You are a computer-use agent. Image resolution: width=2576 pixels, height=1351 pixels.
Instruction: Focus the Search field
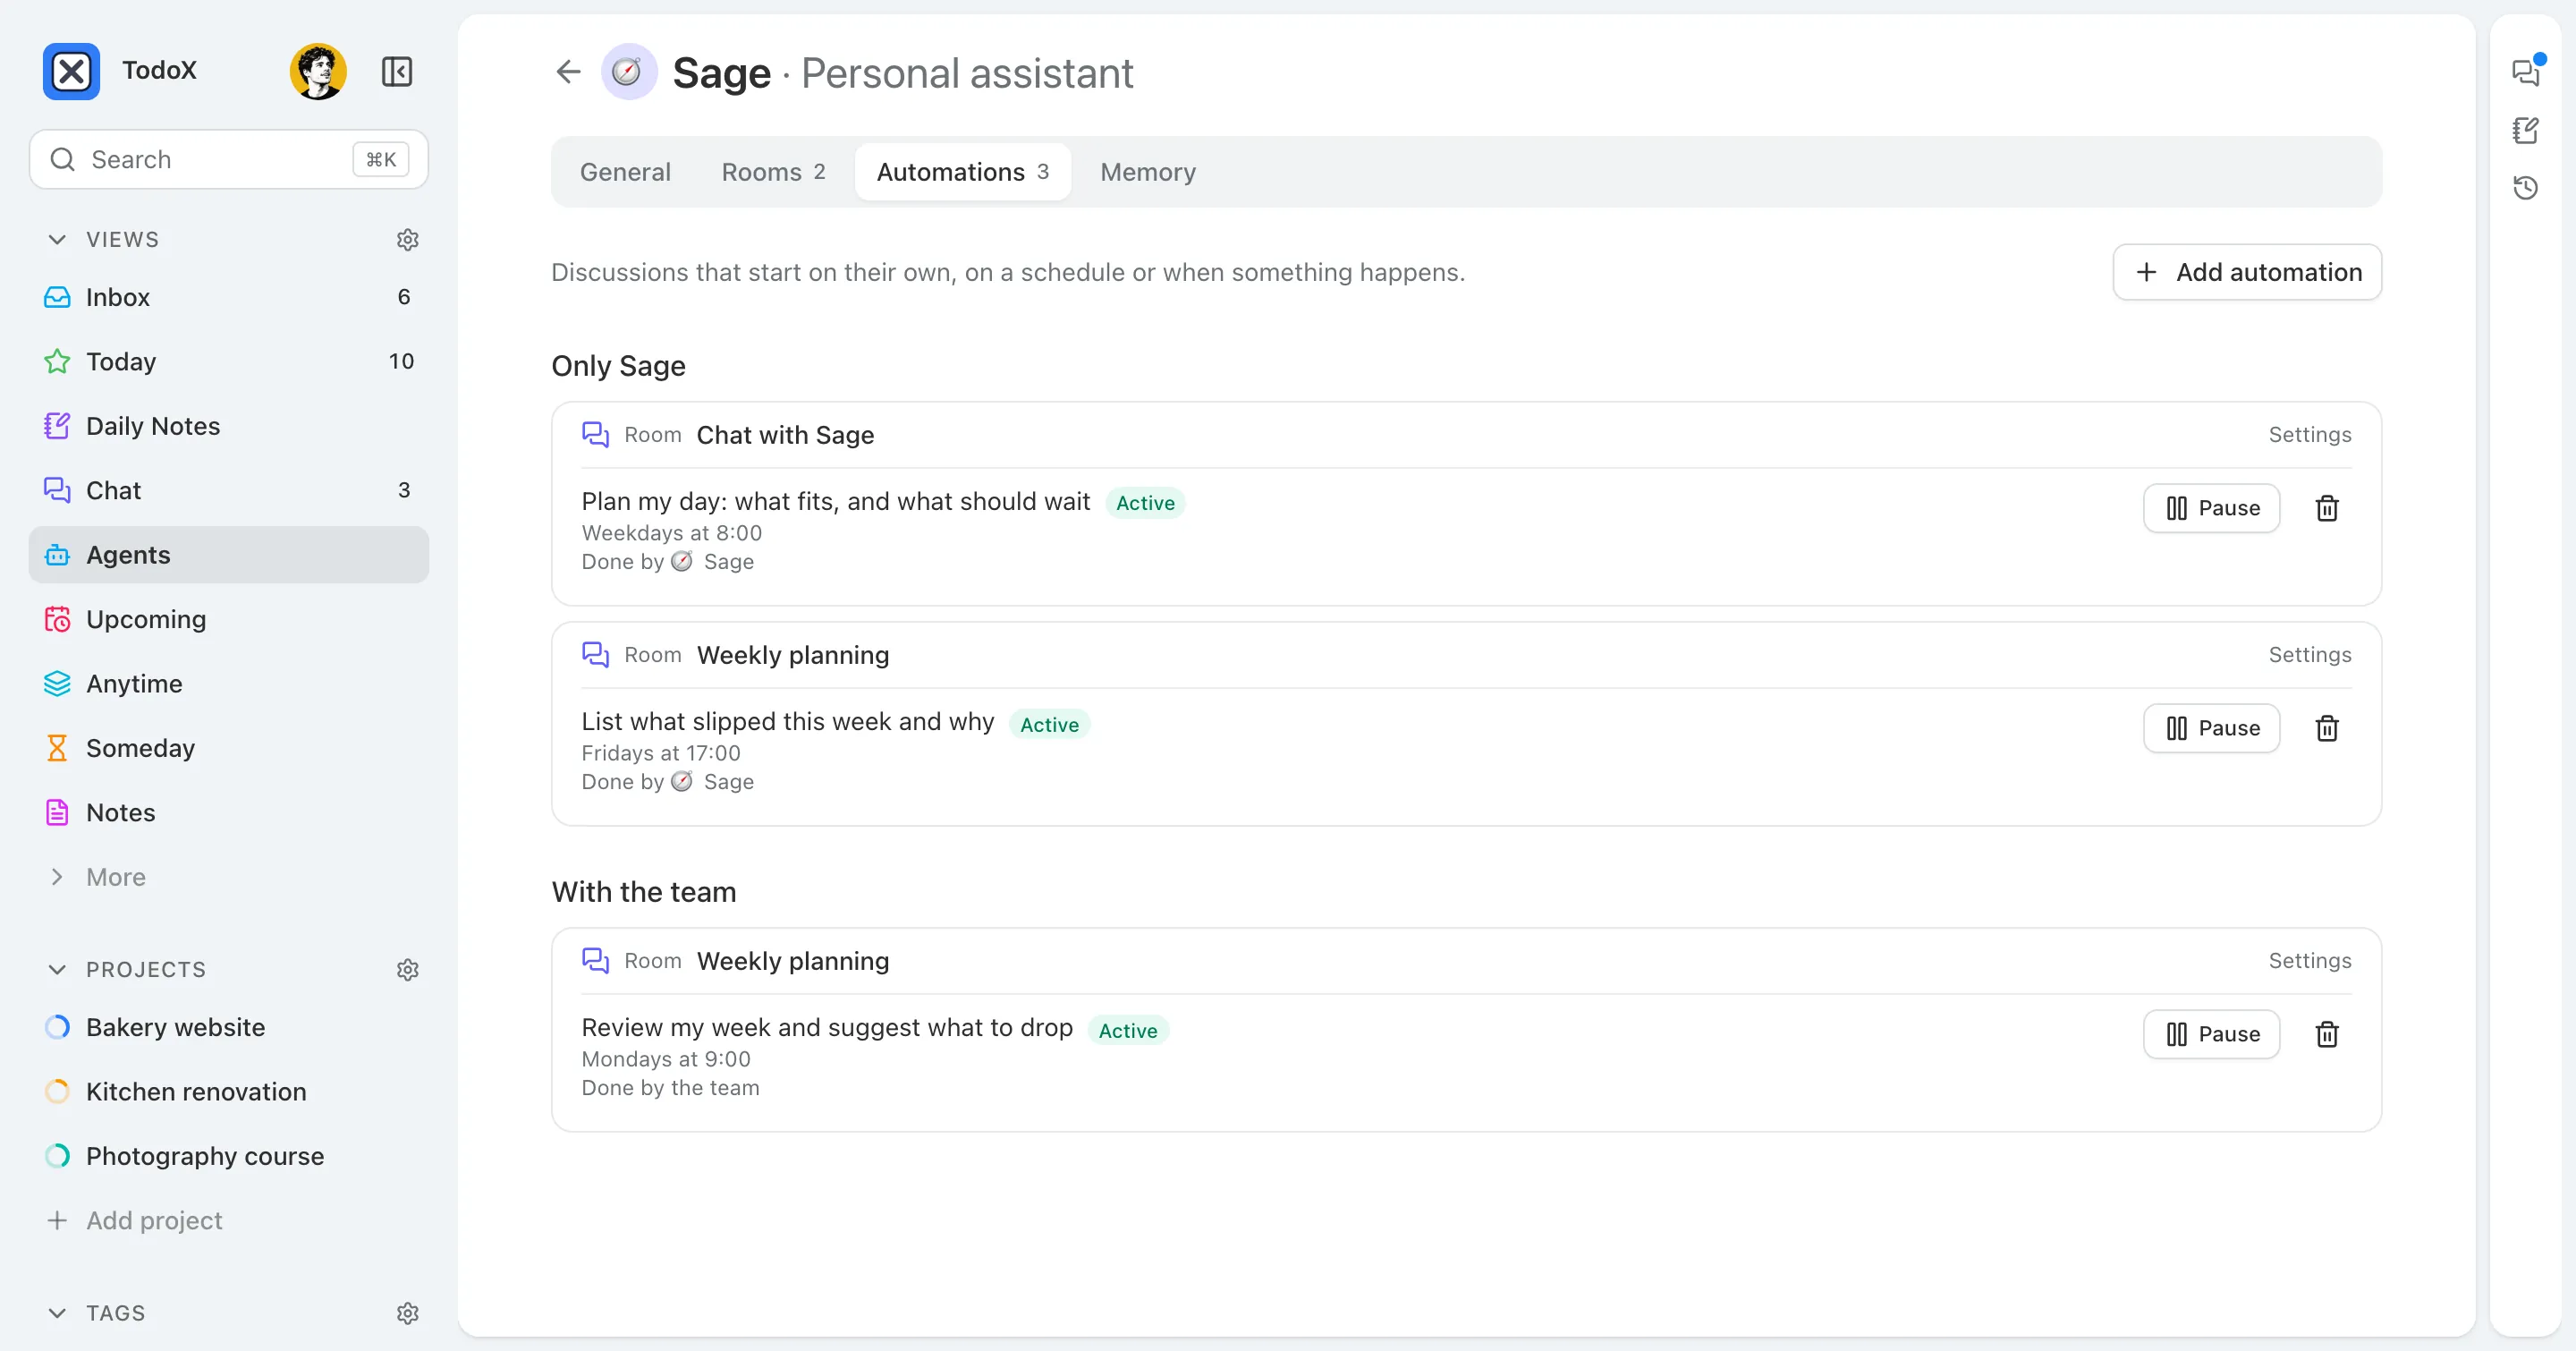click(229, 160)
